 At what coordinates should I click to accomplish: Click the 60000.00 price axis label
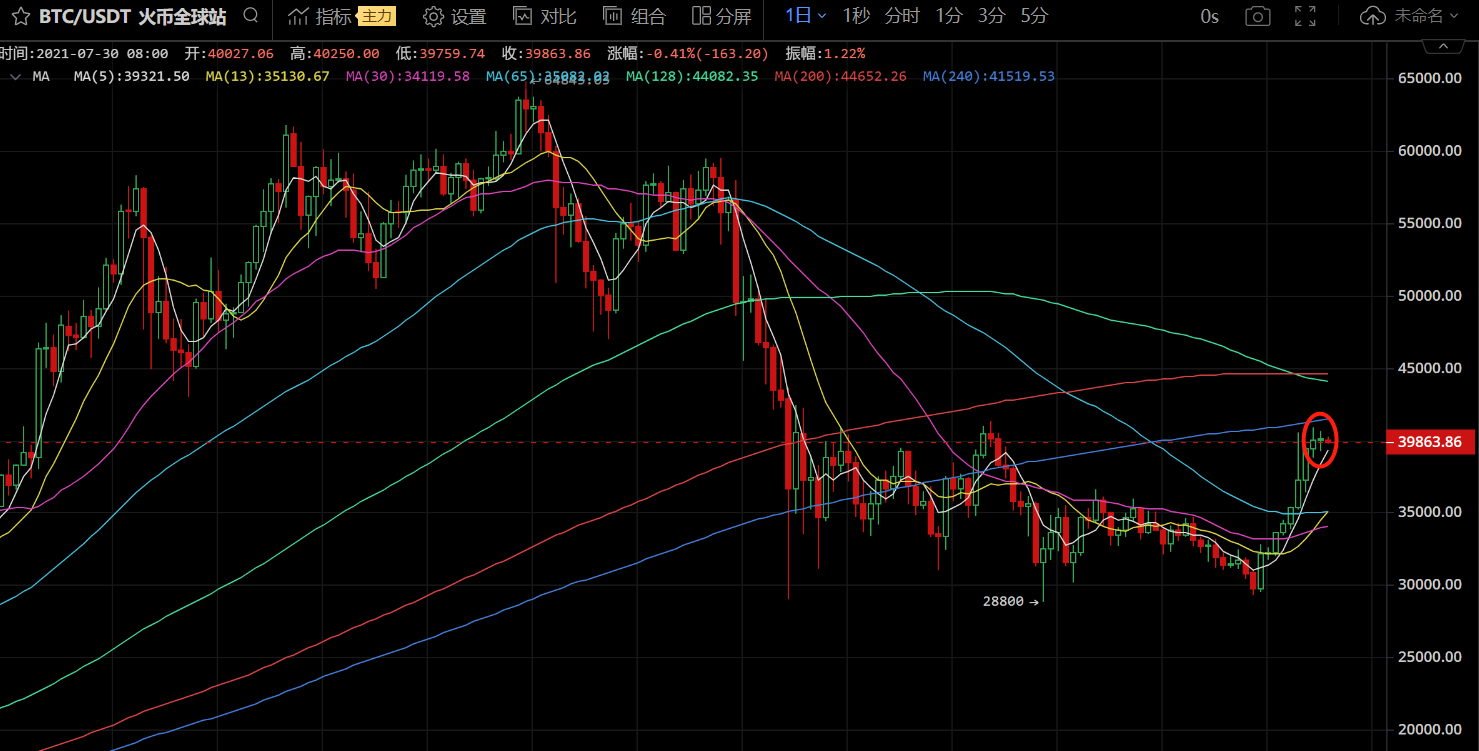coord(1432,150)
